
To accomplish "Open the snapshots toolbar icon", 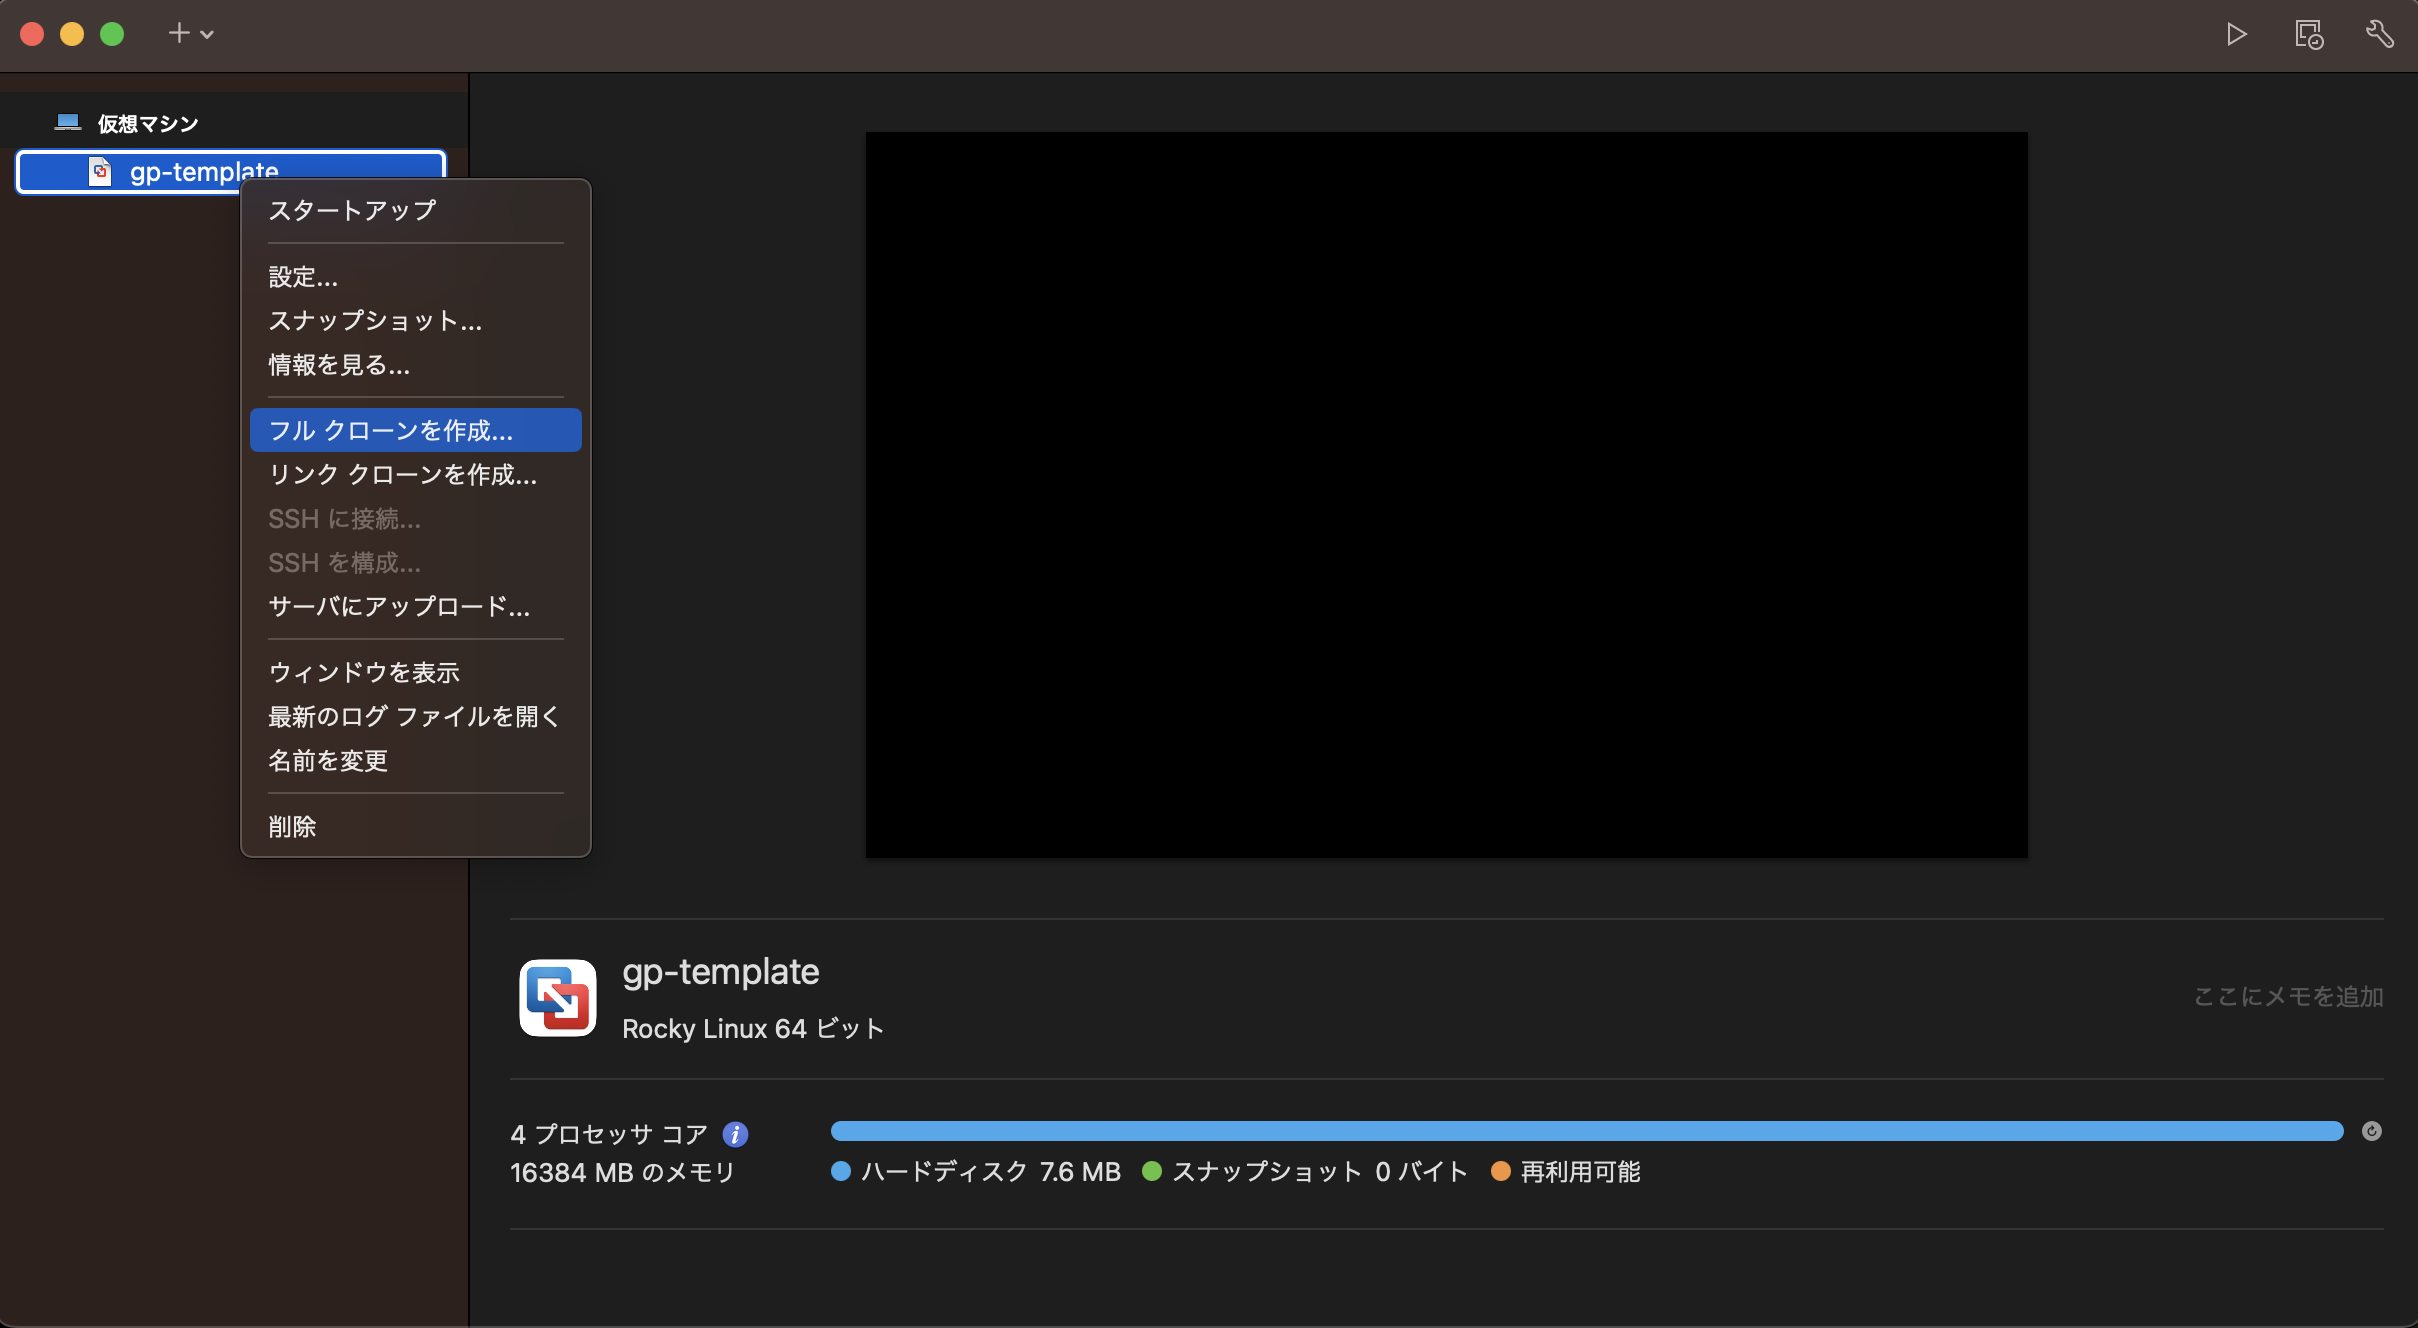I will pyautogui.click(x=2308, y=34).
